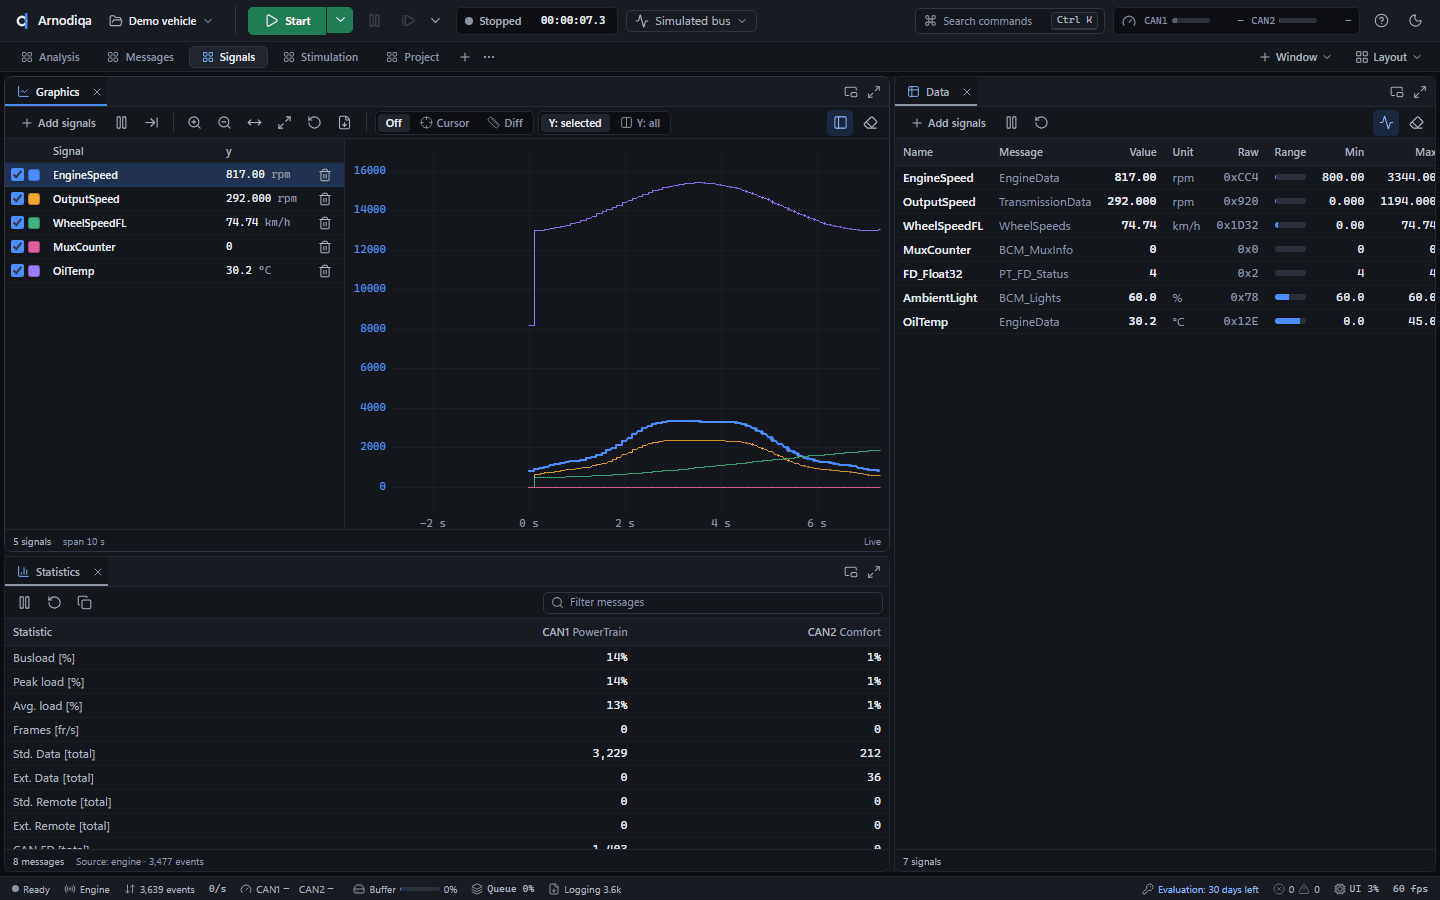The height and width of the screenshot is (900, 1440).
Task: Click the EngineSpeed blue color swatch
Action: pos(34,175)
